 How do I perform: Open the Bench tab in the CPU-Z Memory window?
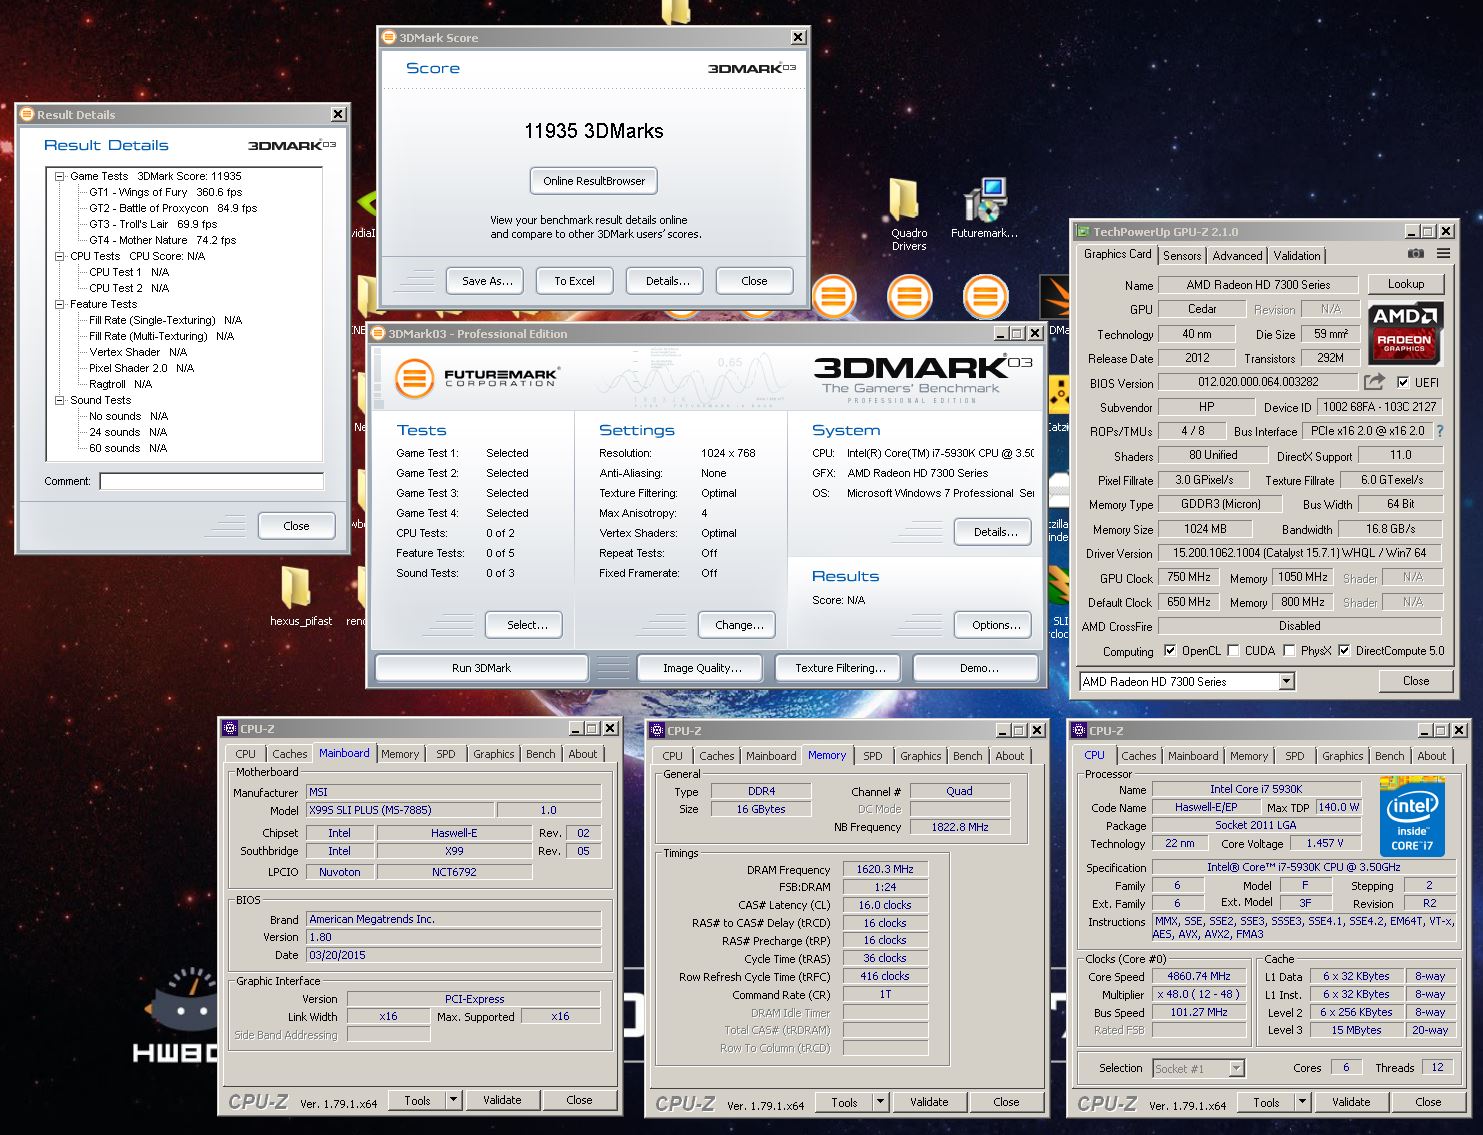tap(967, 756)
